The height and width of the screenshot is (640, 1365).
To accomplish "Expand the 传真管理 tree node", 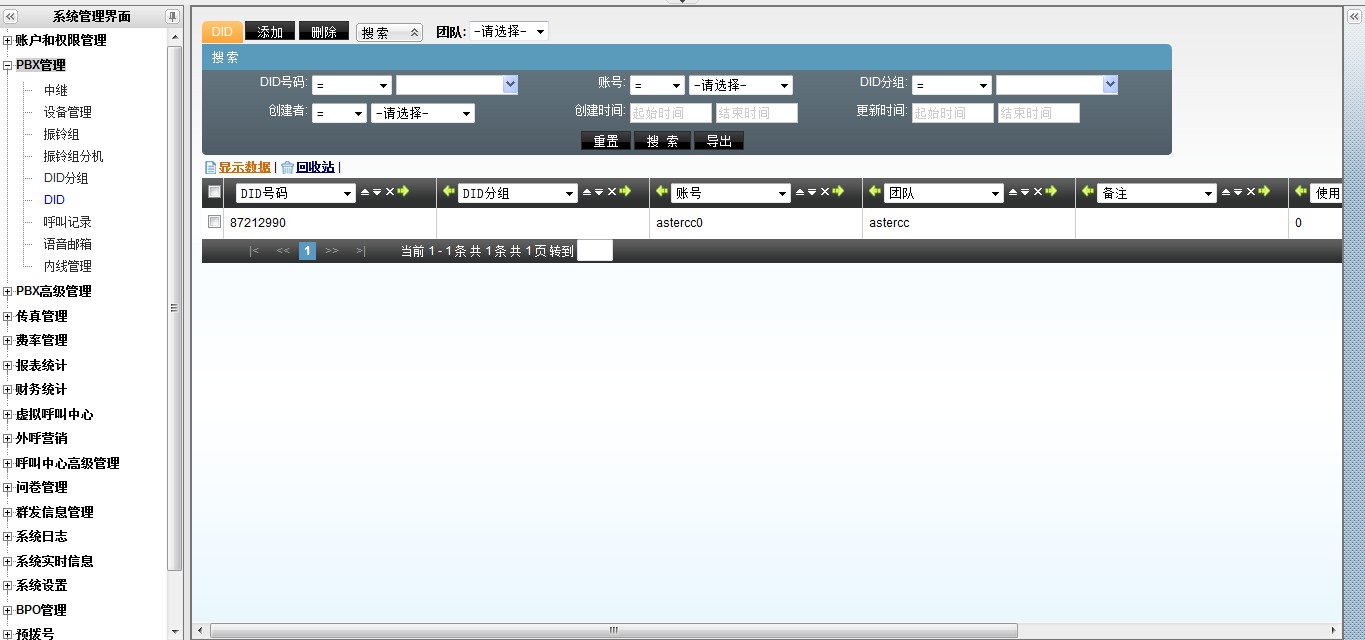I will (8, 316).
